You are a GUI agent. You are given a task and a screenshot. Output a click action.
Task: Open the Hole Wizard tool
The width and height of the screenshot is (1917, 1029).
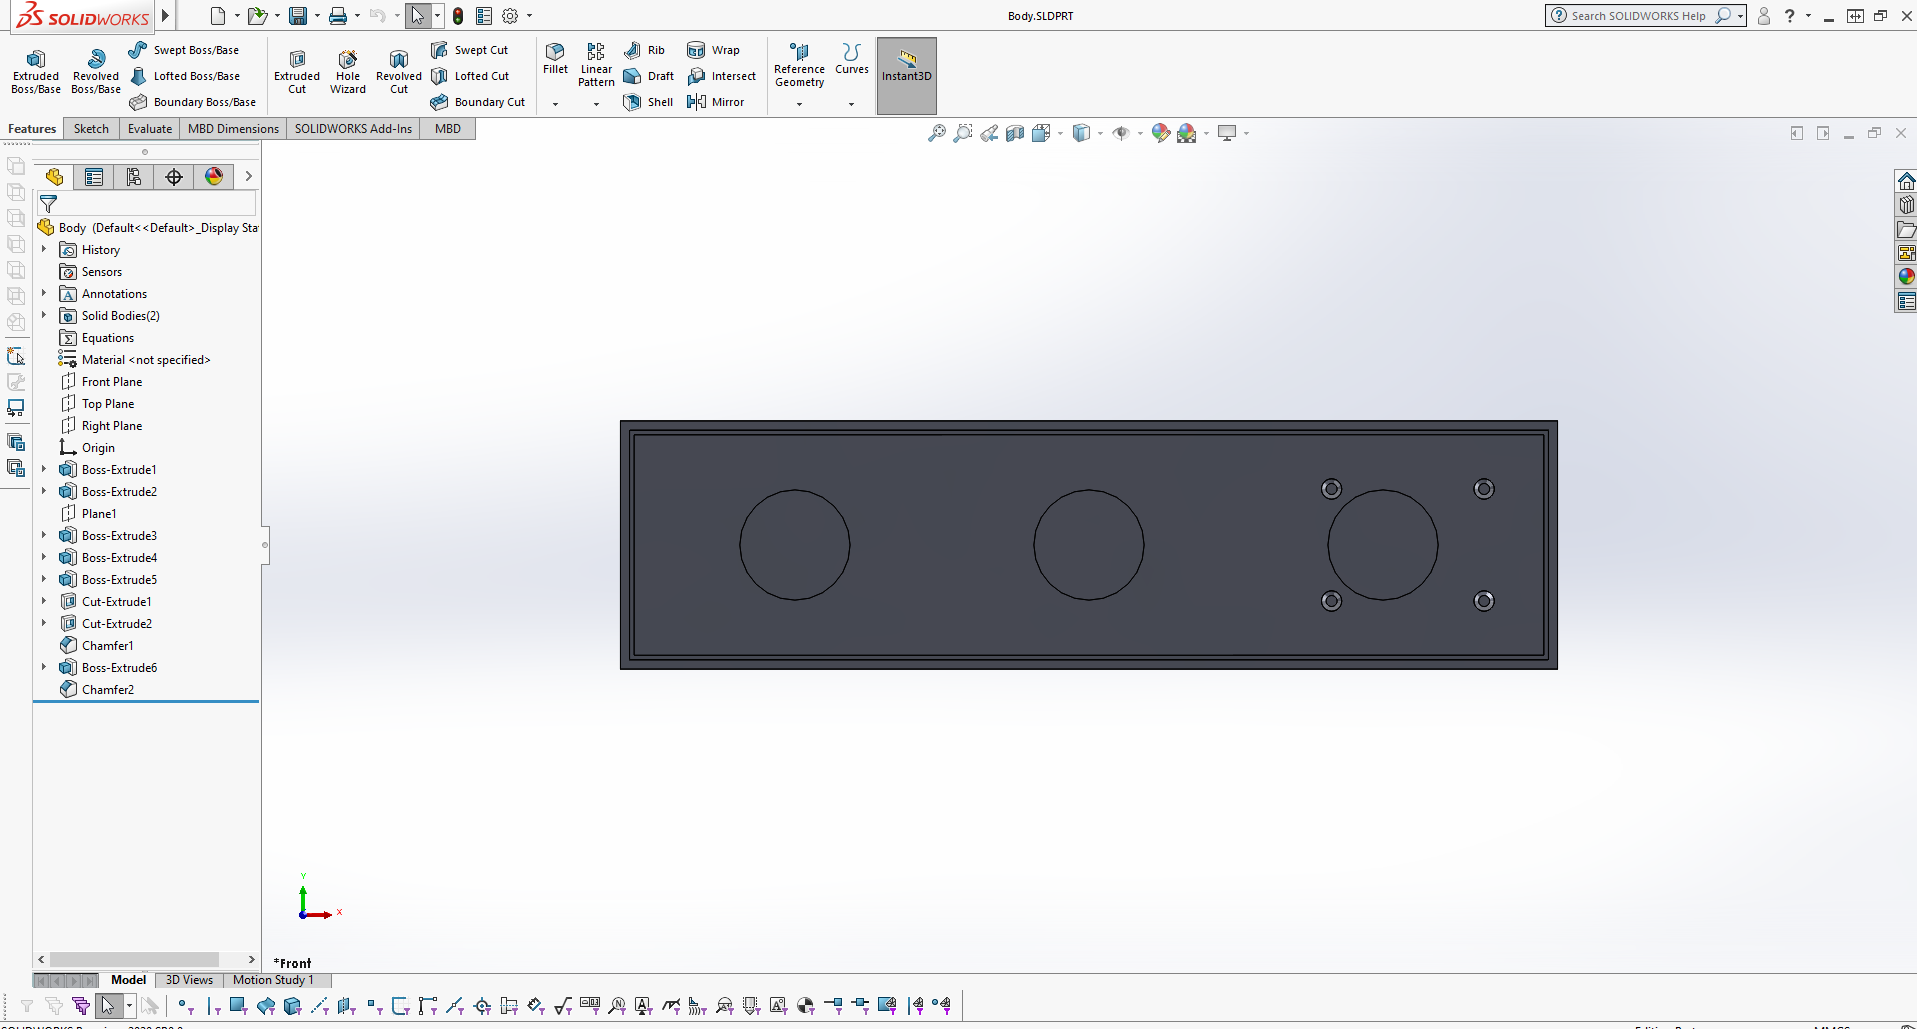pyautogui.click(x=347, y=70)
